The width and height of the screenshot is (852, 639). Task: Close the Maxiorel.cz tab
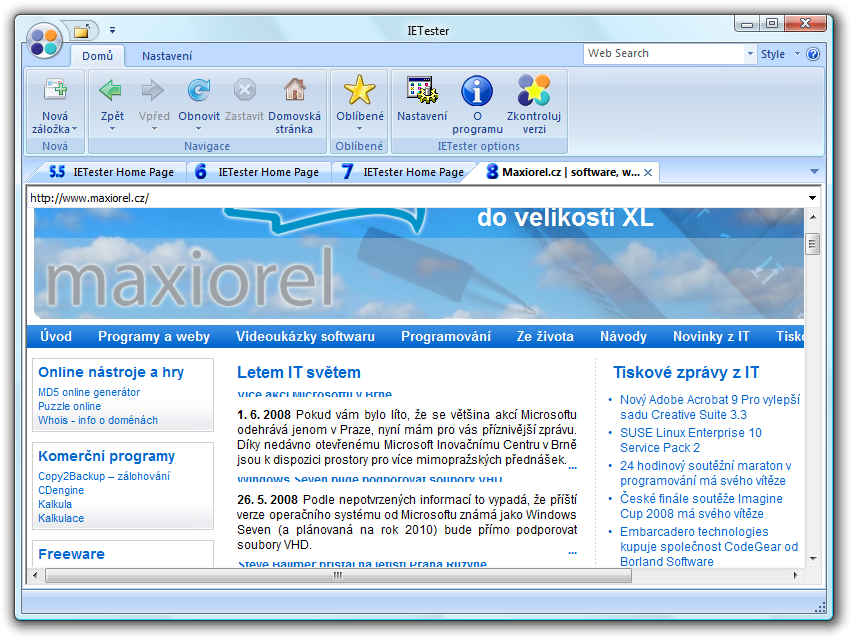(648, 173)
